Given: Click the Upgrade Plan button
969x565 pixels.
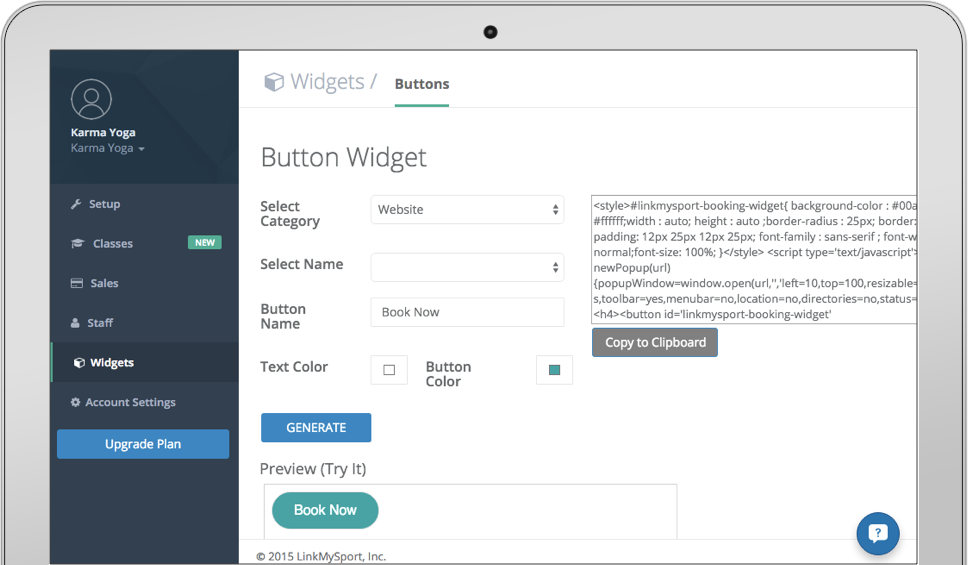Looking at the screenshot, I should pos(143,444).
